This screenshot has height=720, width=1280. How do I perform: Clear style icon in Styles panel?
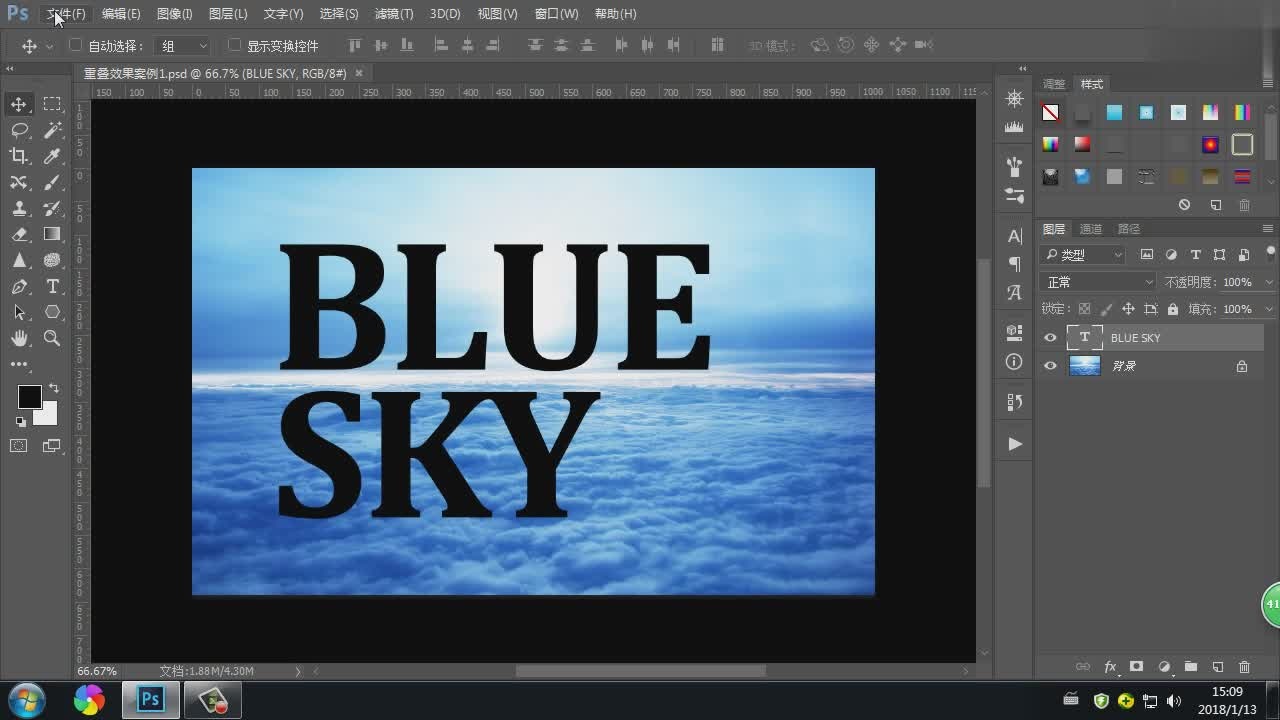(x=1185, y=205)
